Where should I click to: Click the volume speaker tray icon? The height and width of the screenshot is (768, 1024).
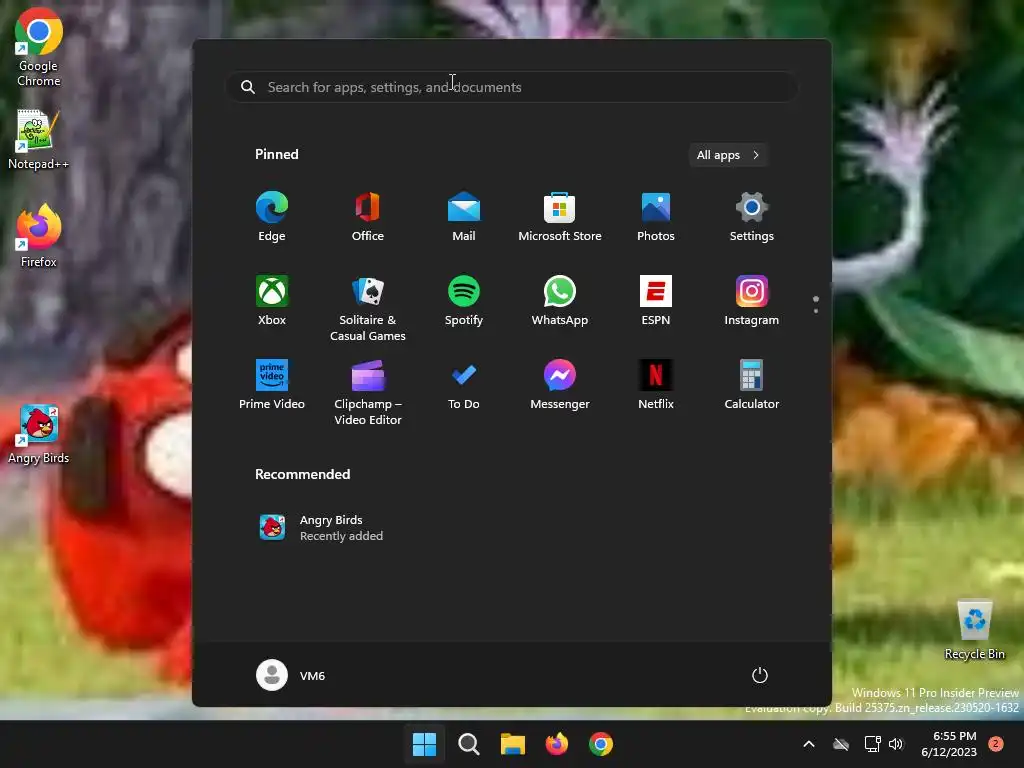pyautogui.click(x=896, y=744)
